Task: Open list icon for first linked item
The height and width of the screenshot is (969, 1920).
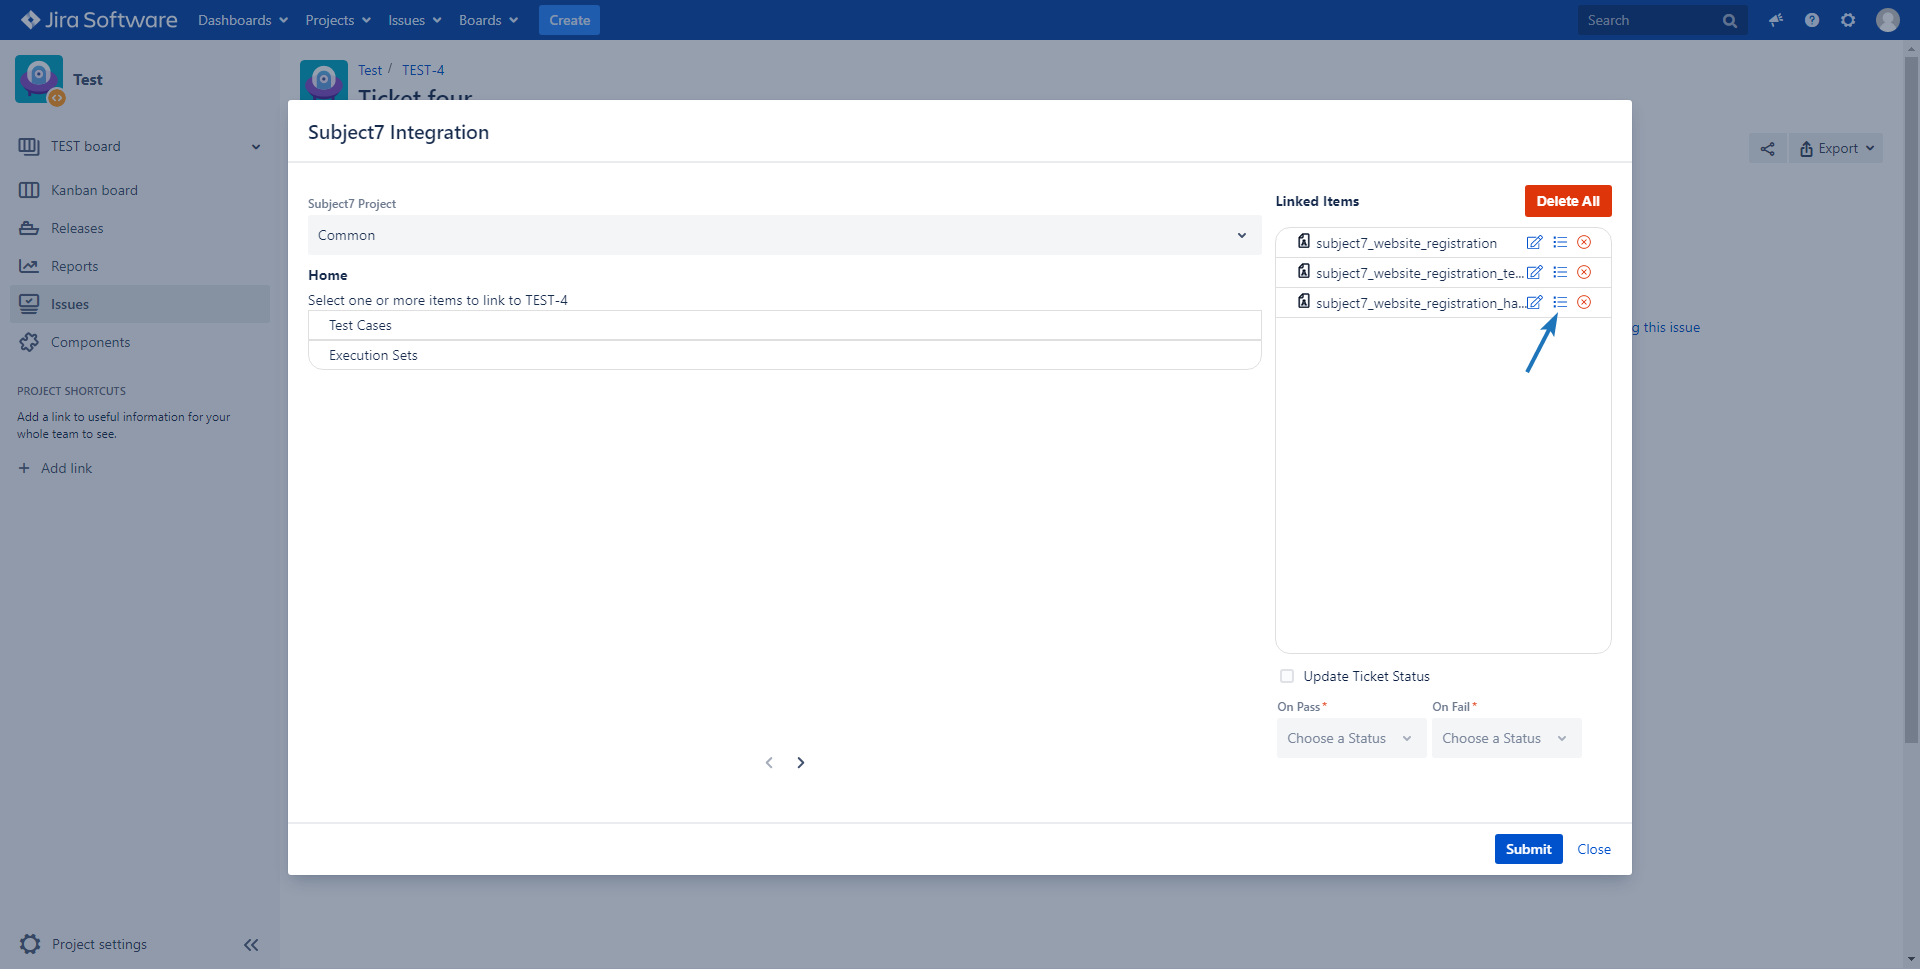Action: pyautogui.click(x=1560, y=243)
